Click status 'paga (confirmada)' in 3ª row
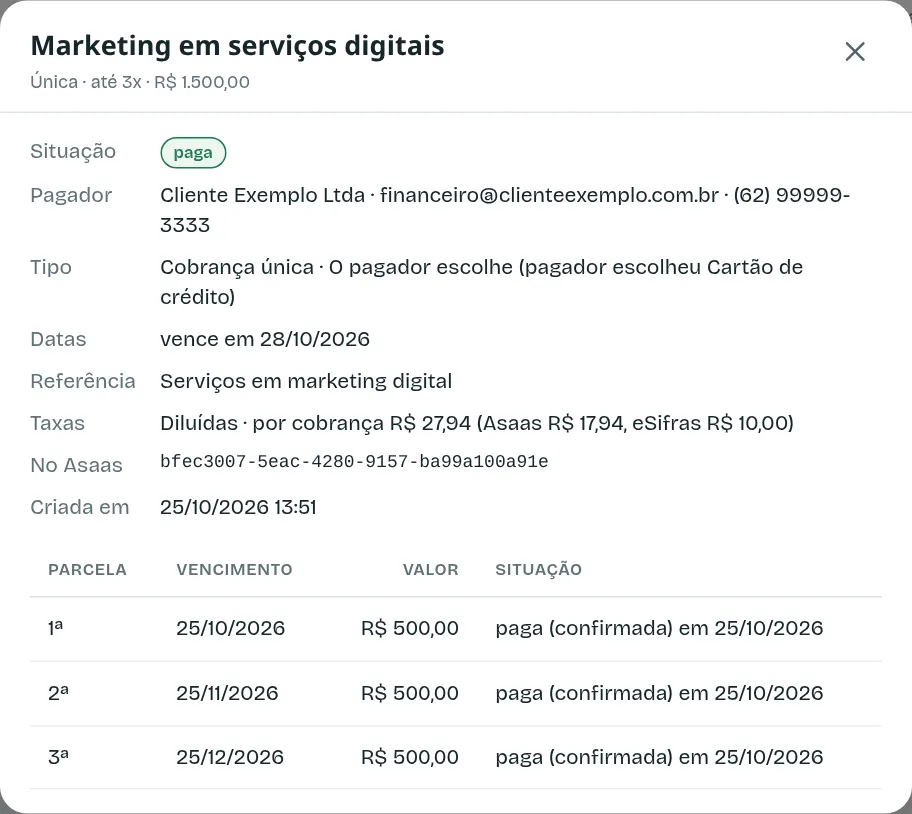The height and width of the screenshot is (814, 912). 584,758
